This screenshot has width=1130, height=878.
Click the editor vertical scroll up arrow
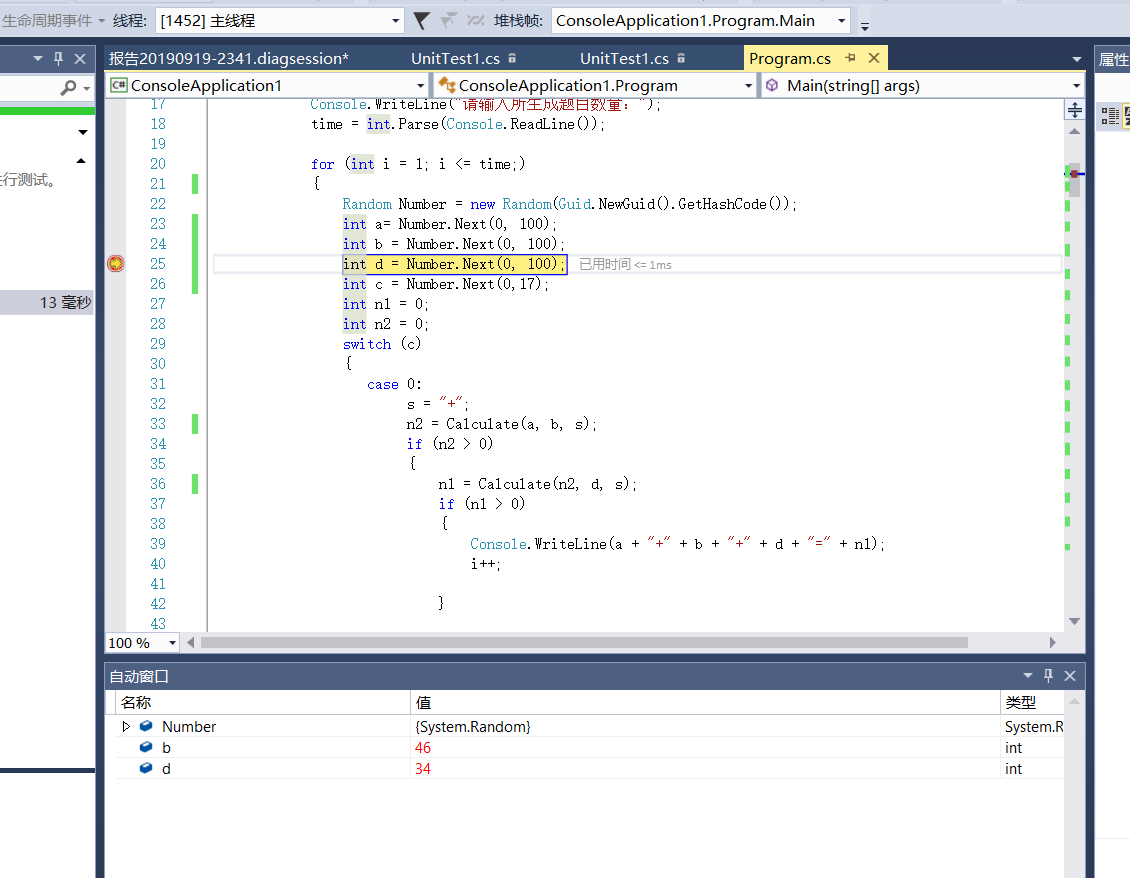tap(1075, 131)
